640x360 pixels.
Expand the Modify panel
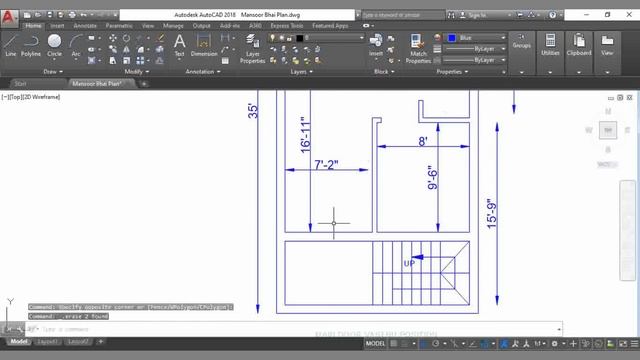(137, 71)
